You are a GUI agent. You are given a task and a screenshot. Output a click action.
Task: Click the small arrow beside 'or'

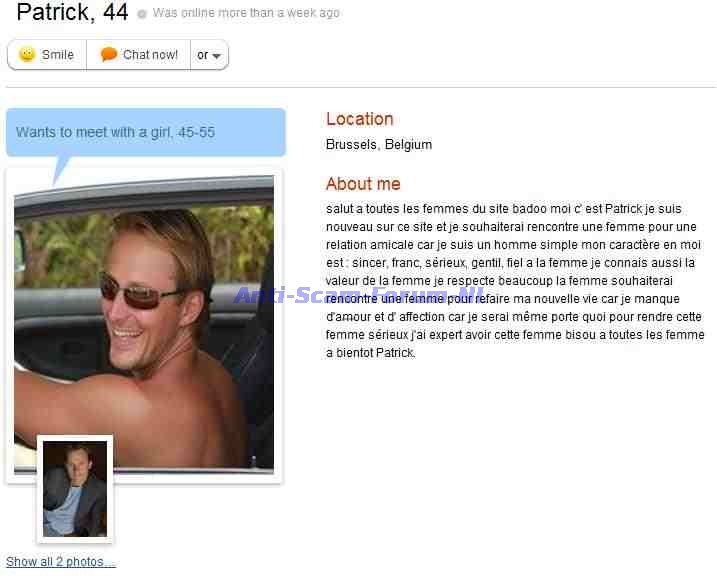click(x=217, y=56)
